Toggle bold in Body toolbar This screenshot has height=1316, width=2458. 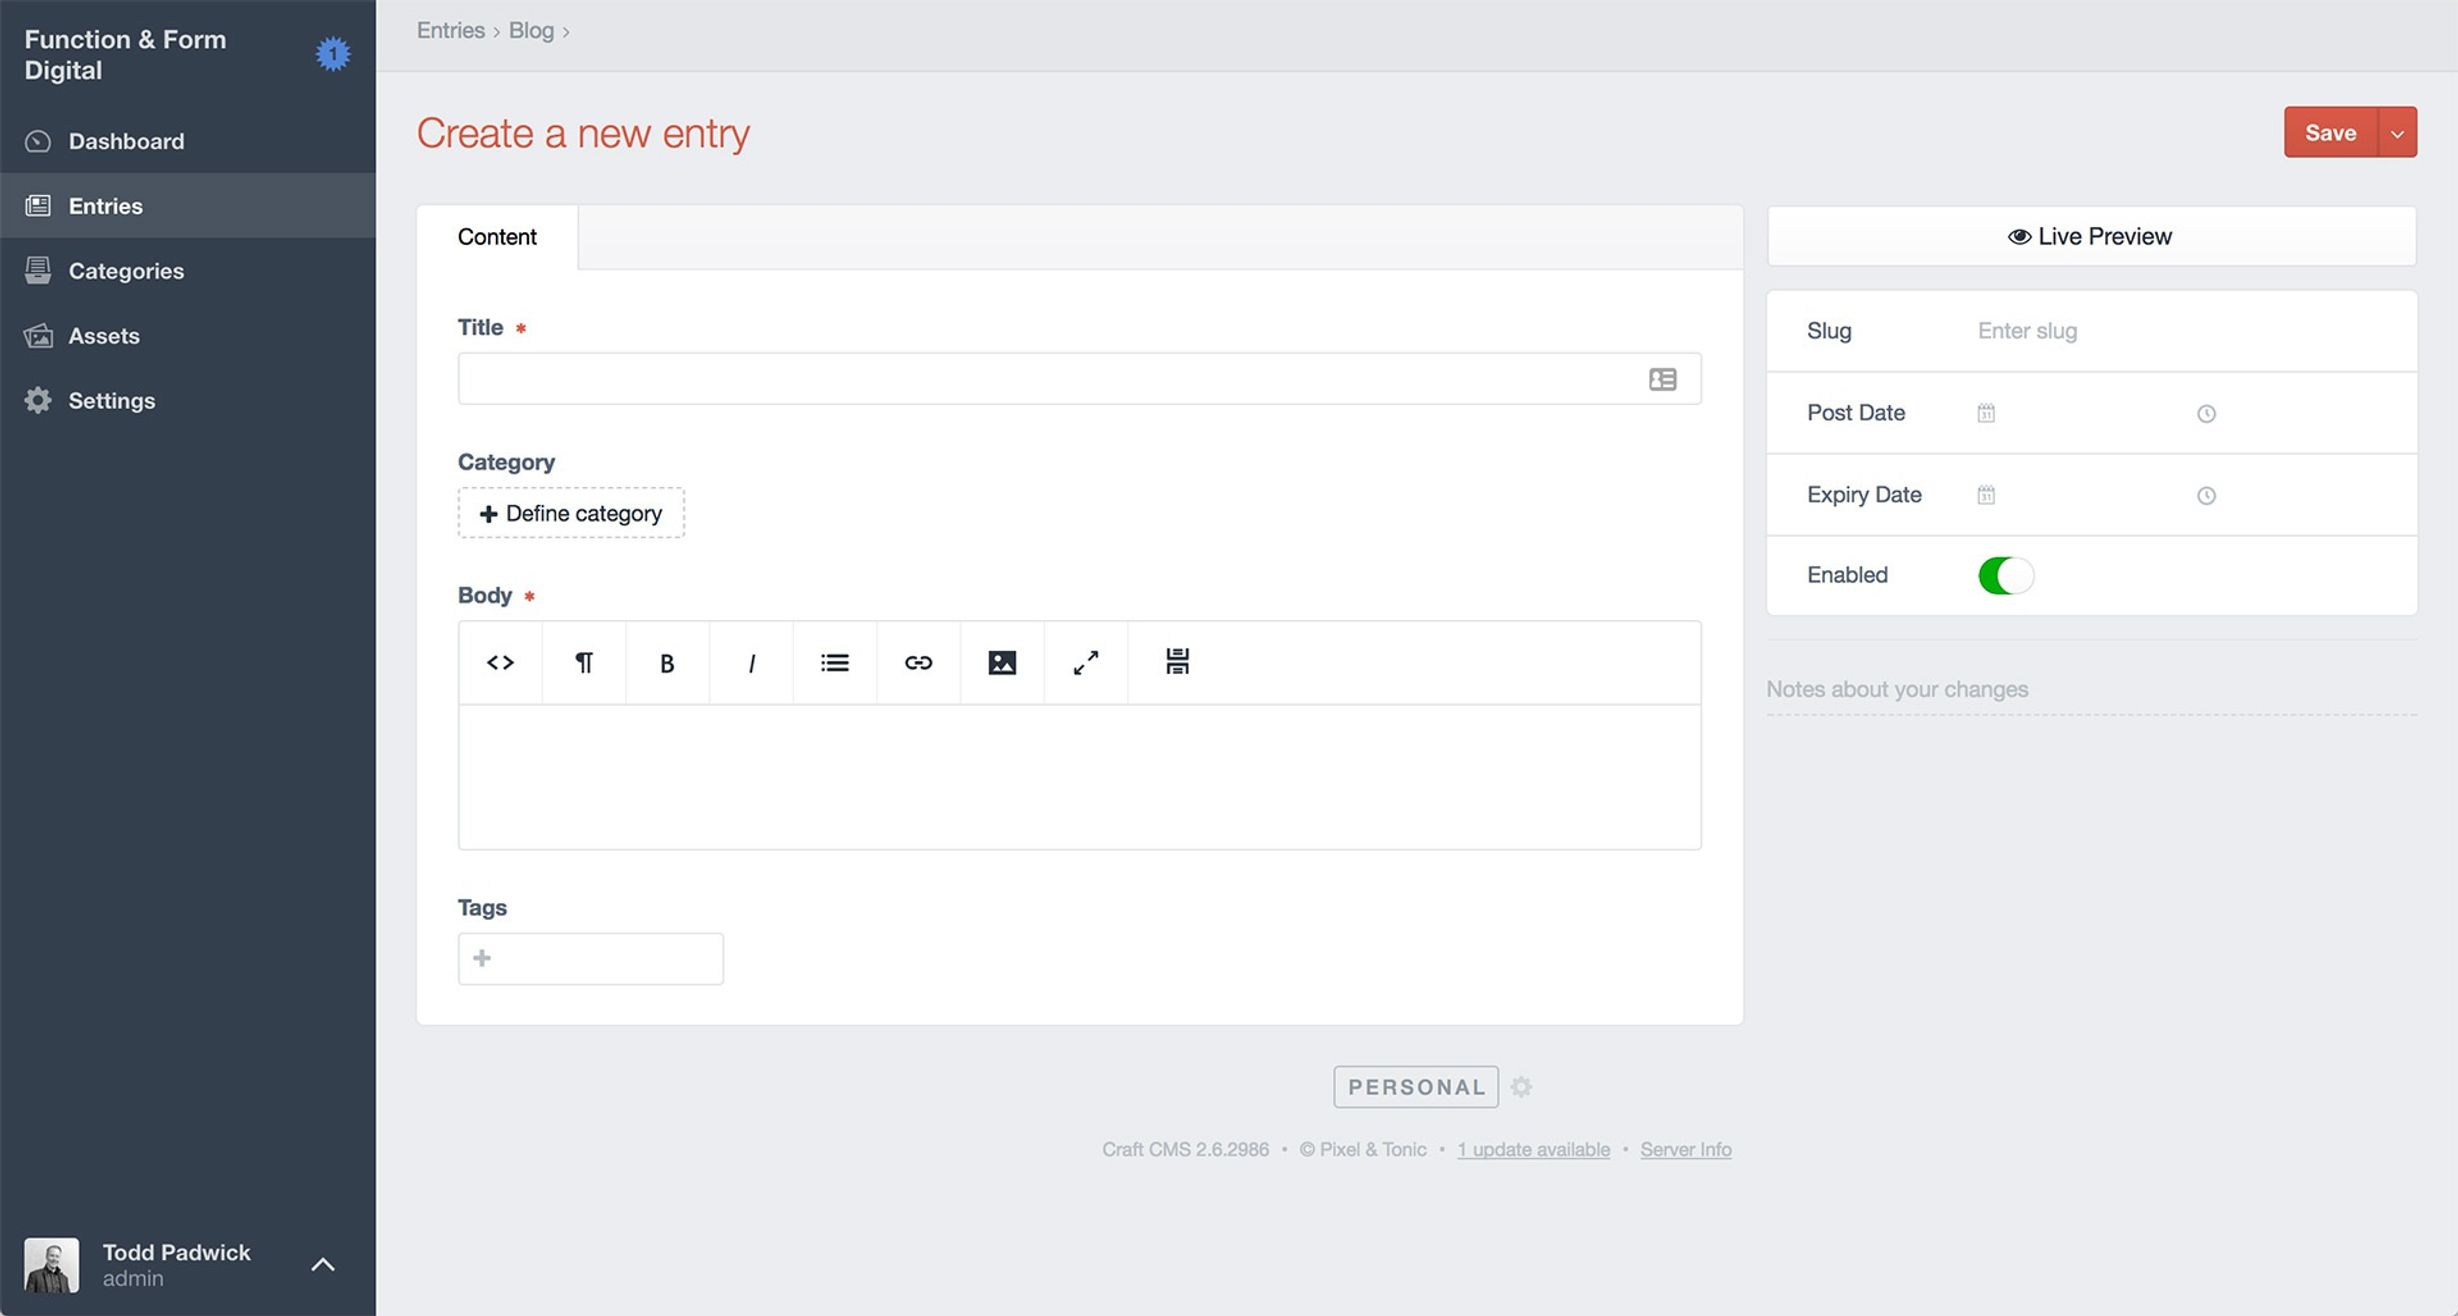pyautogui.click(x=667, y=662)
